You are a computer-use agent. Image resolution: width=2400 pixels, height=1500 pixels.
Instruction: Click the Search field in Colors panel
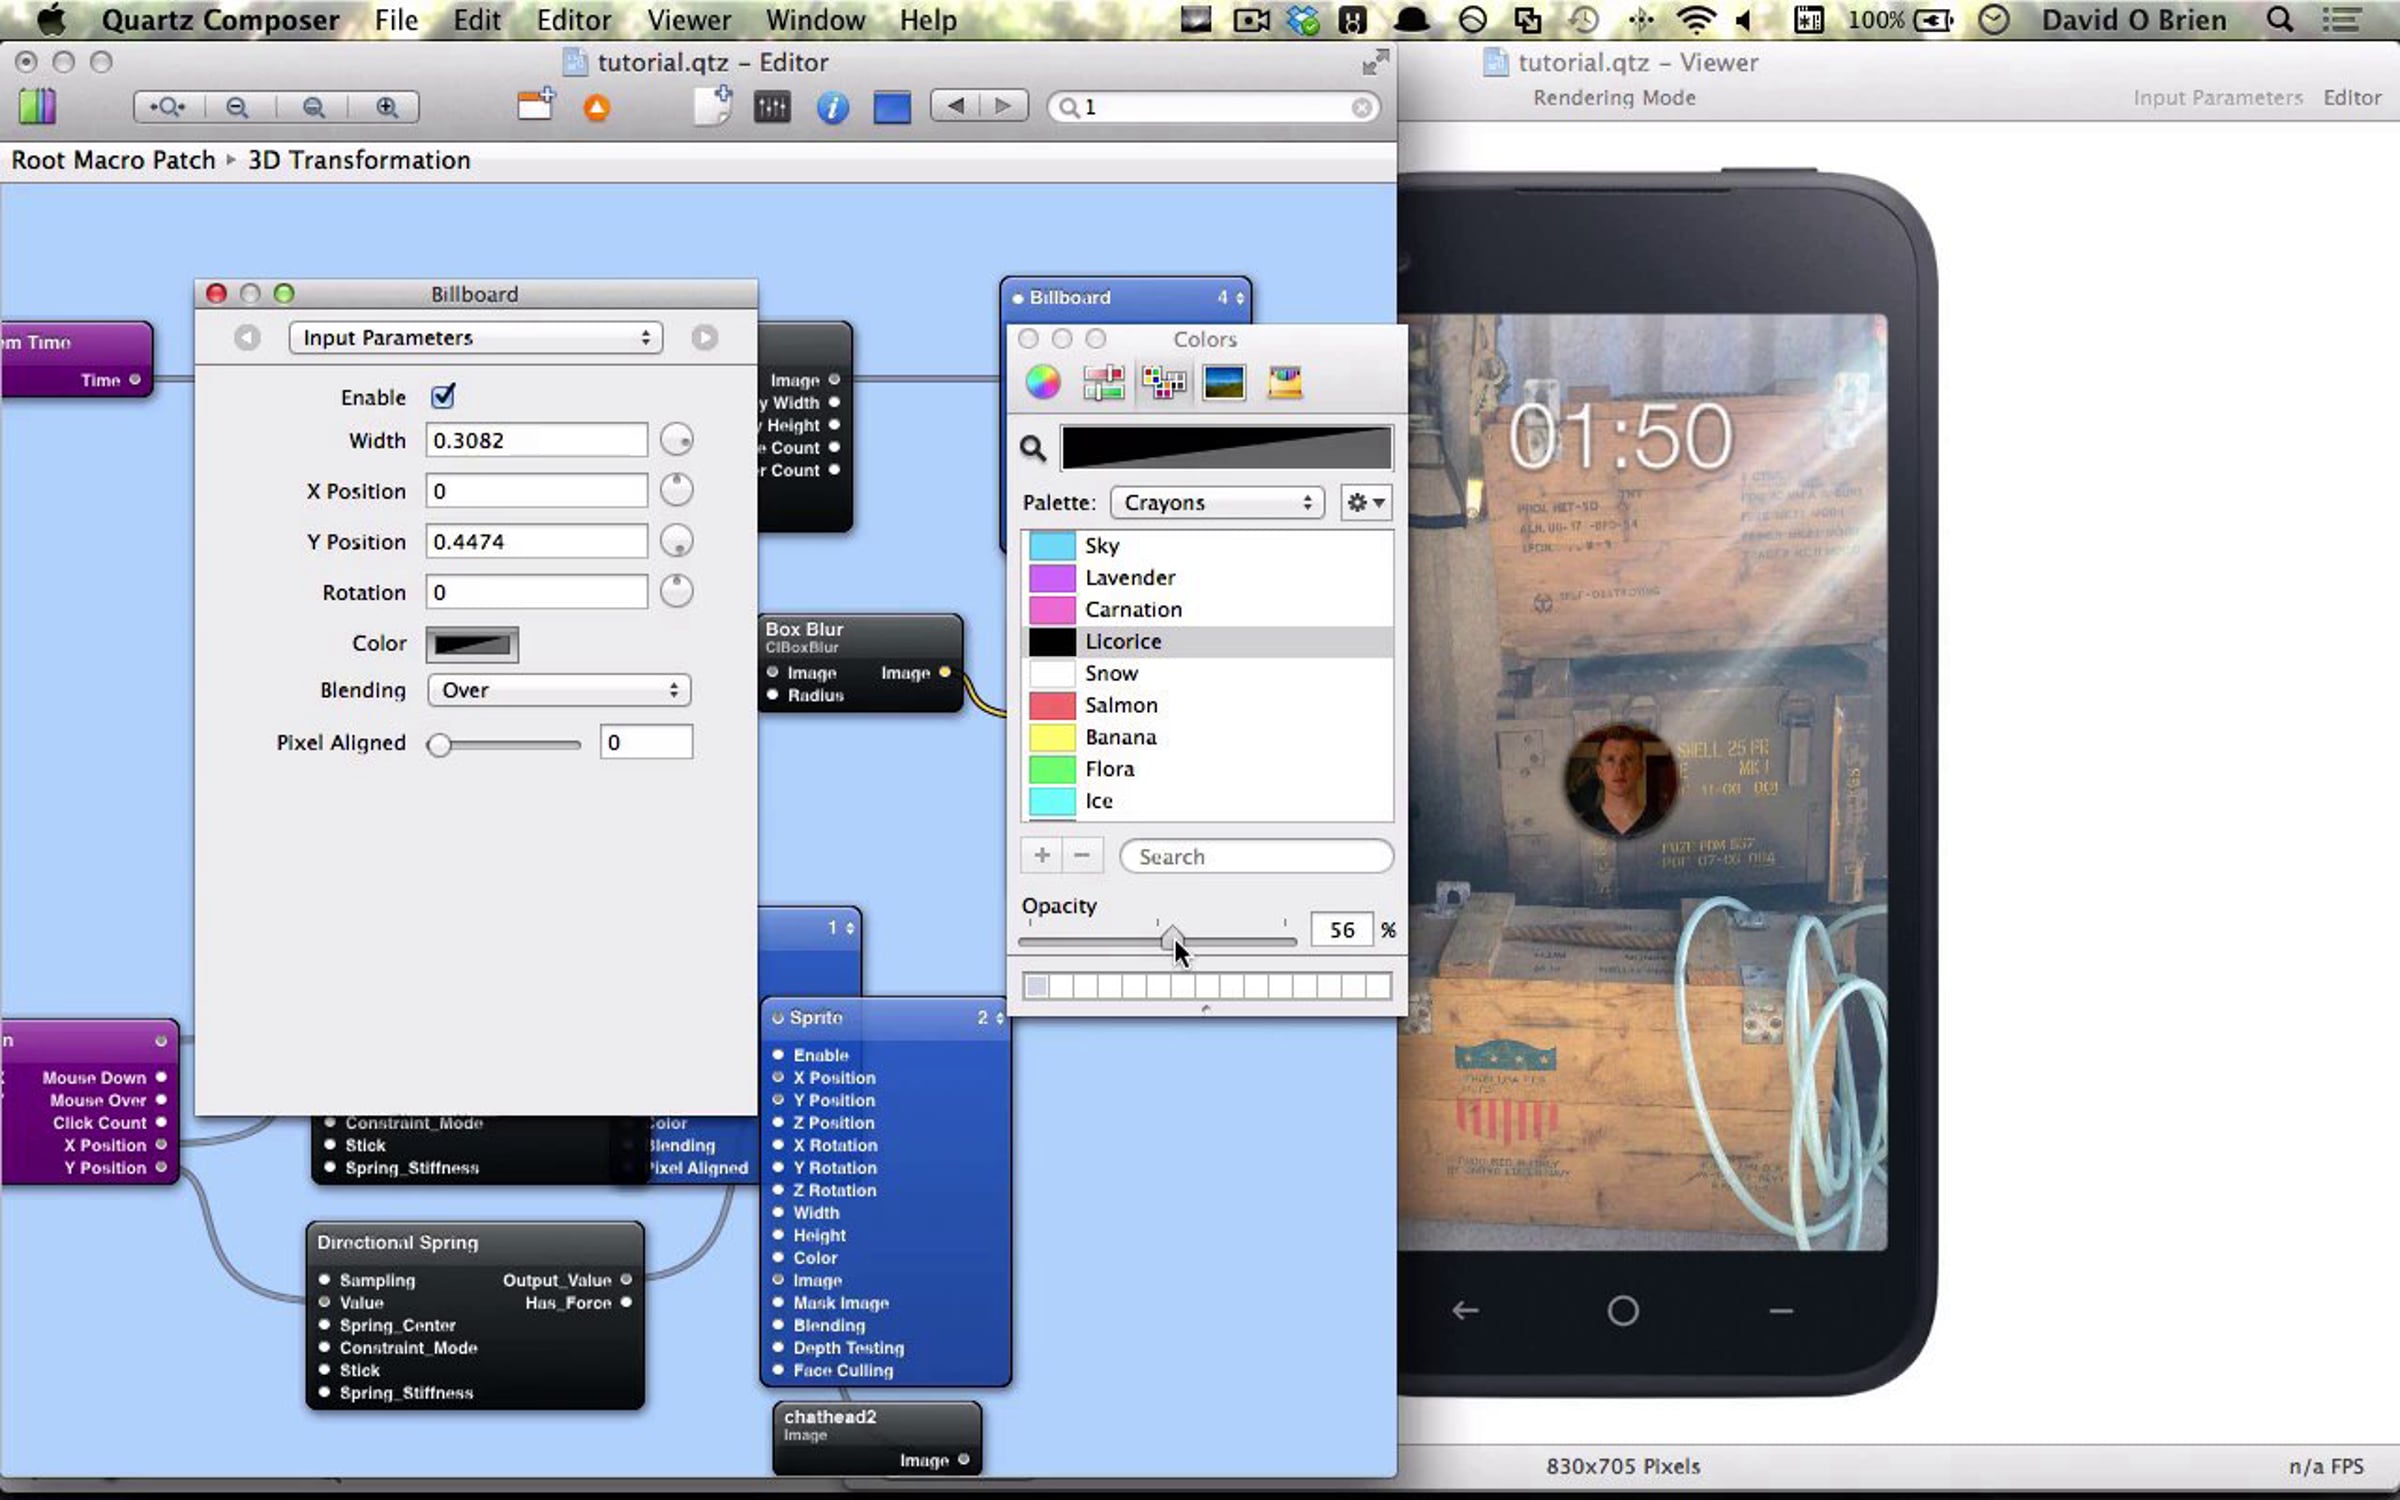[x=1256, y=856]
